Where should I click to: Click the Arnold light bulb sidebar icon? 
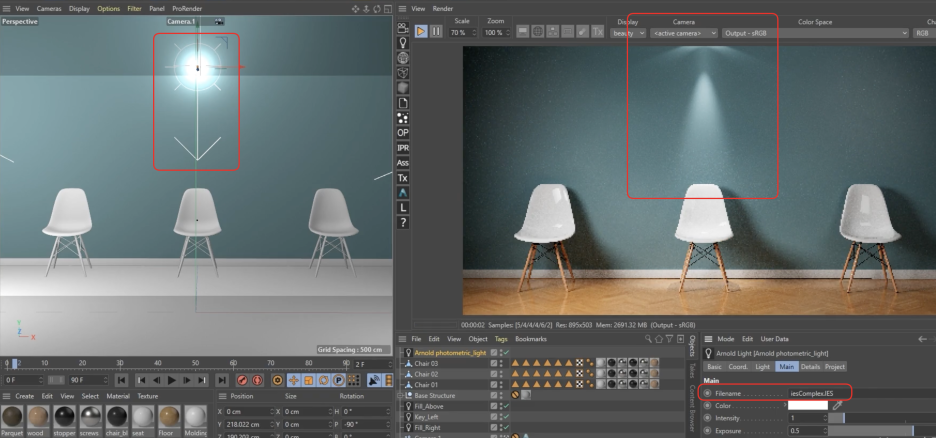403,43
